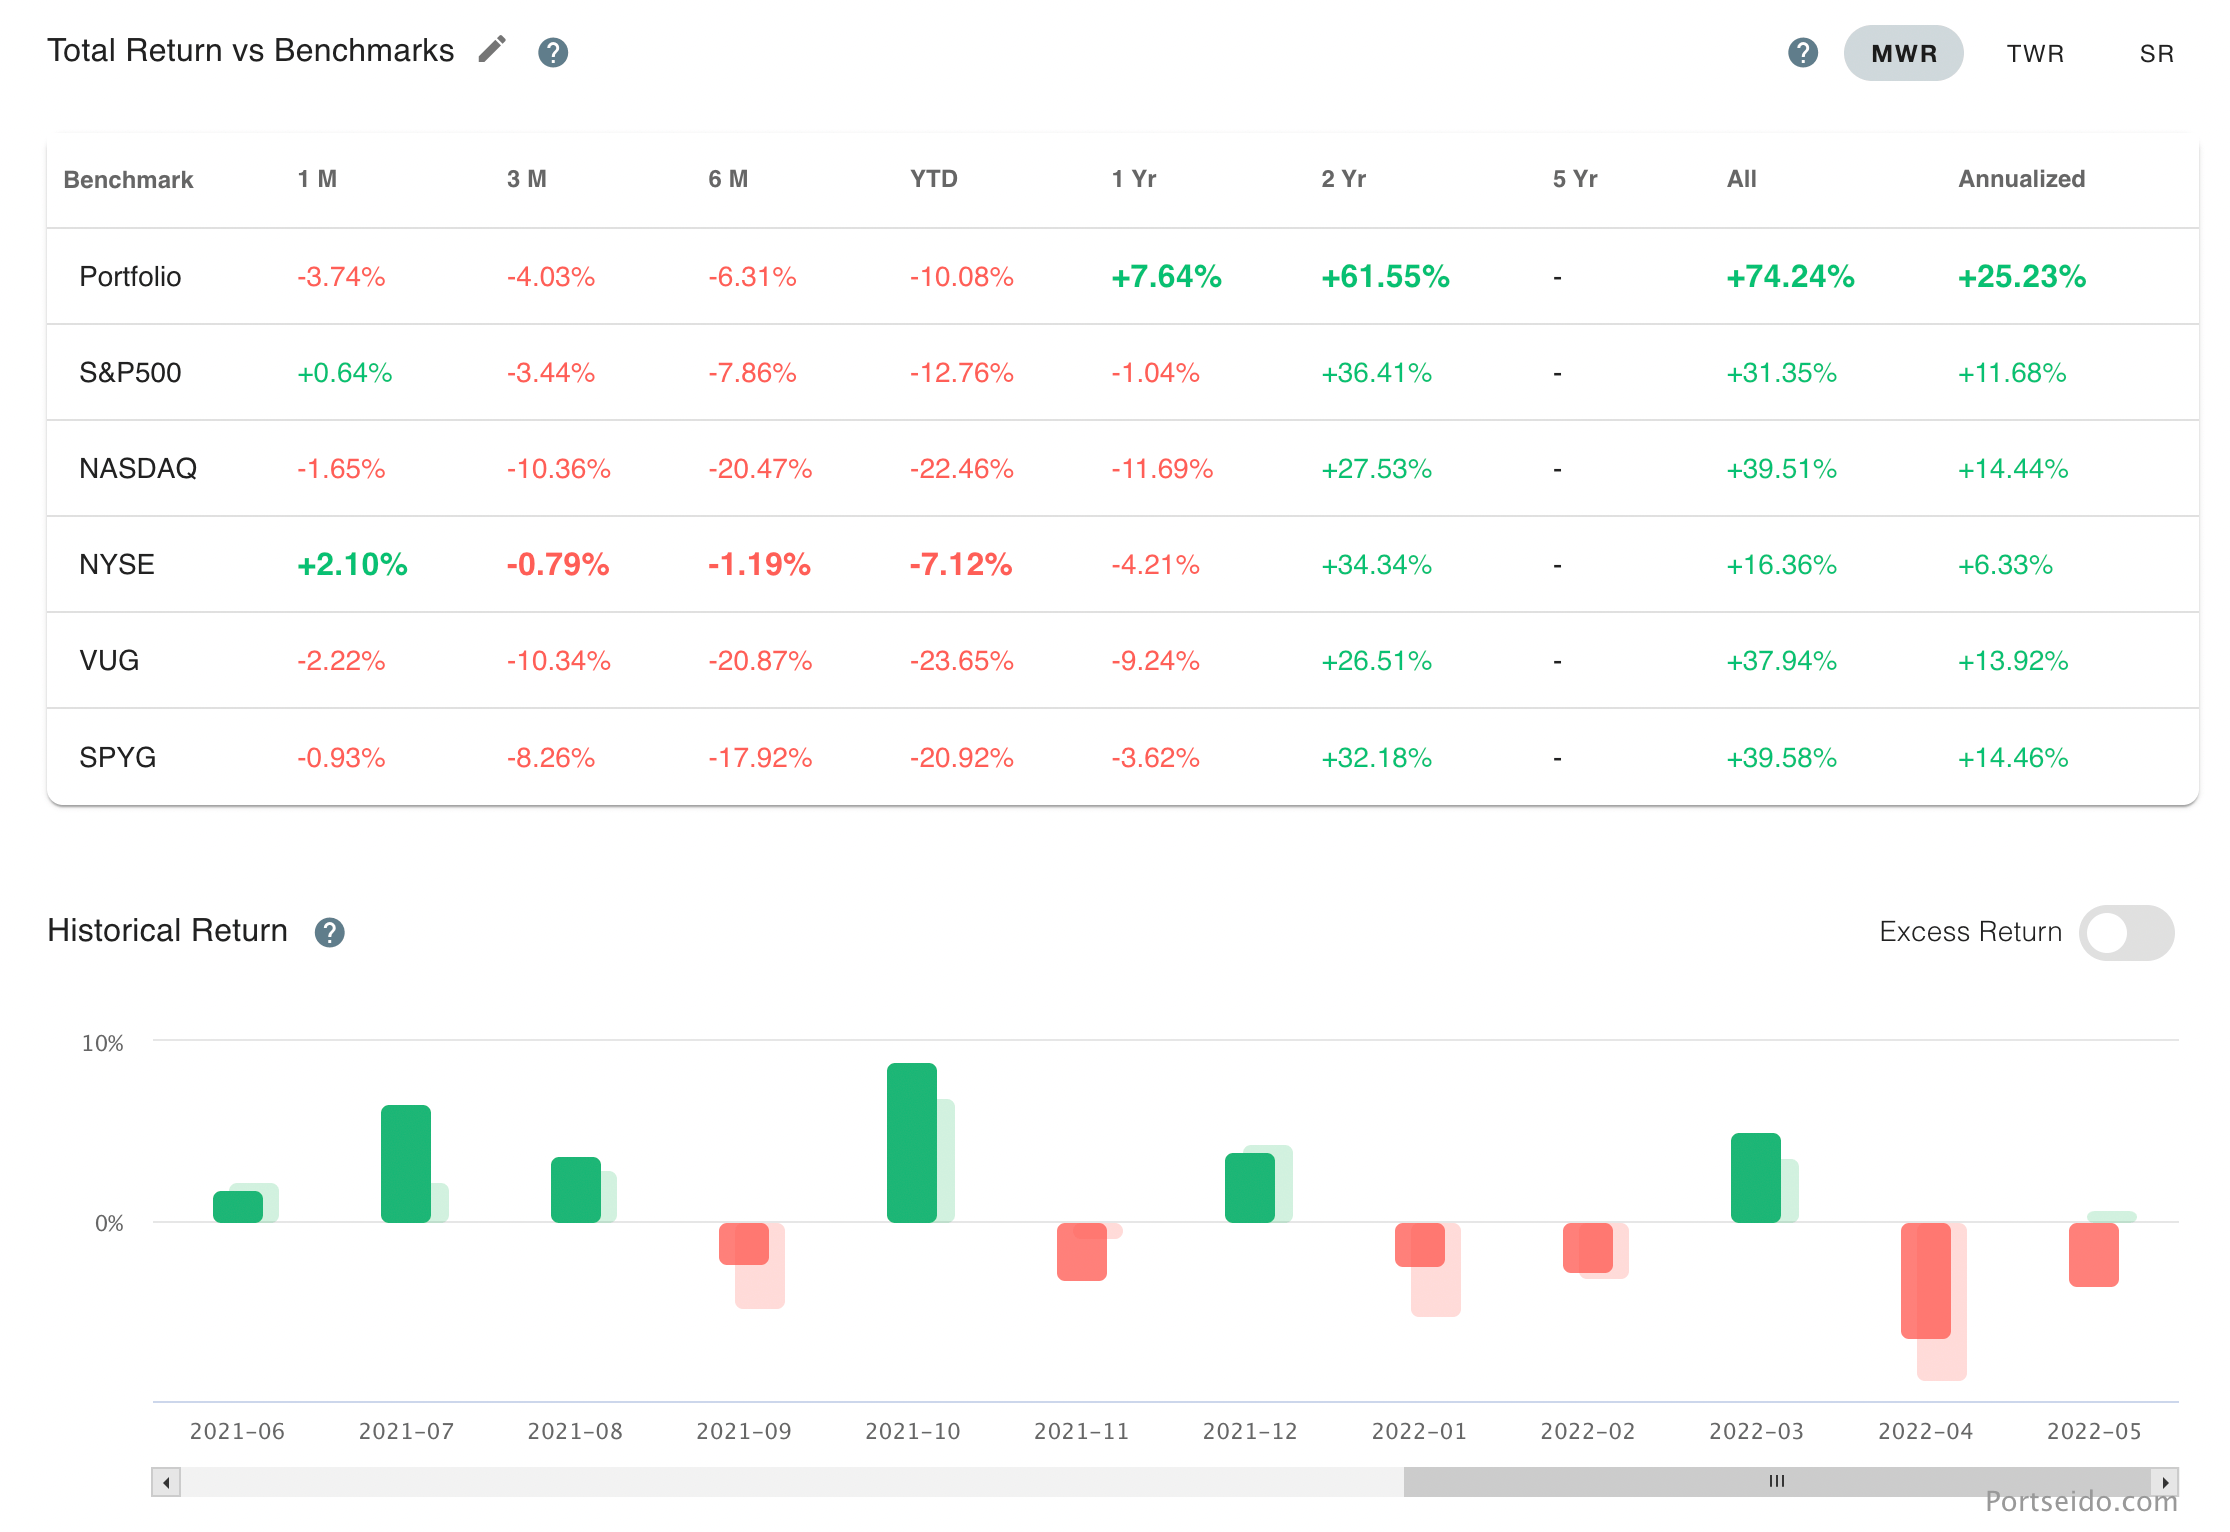This screenshot has height=1532, width=2230.
Task: Click the Portfolio row in the table
Action: click(130, 276)
